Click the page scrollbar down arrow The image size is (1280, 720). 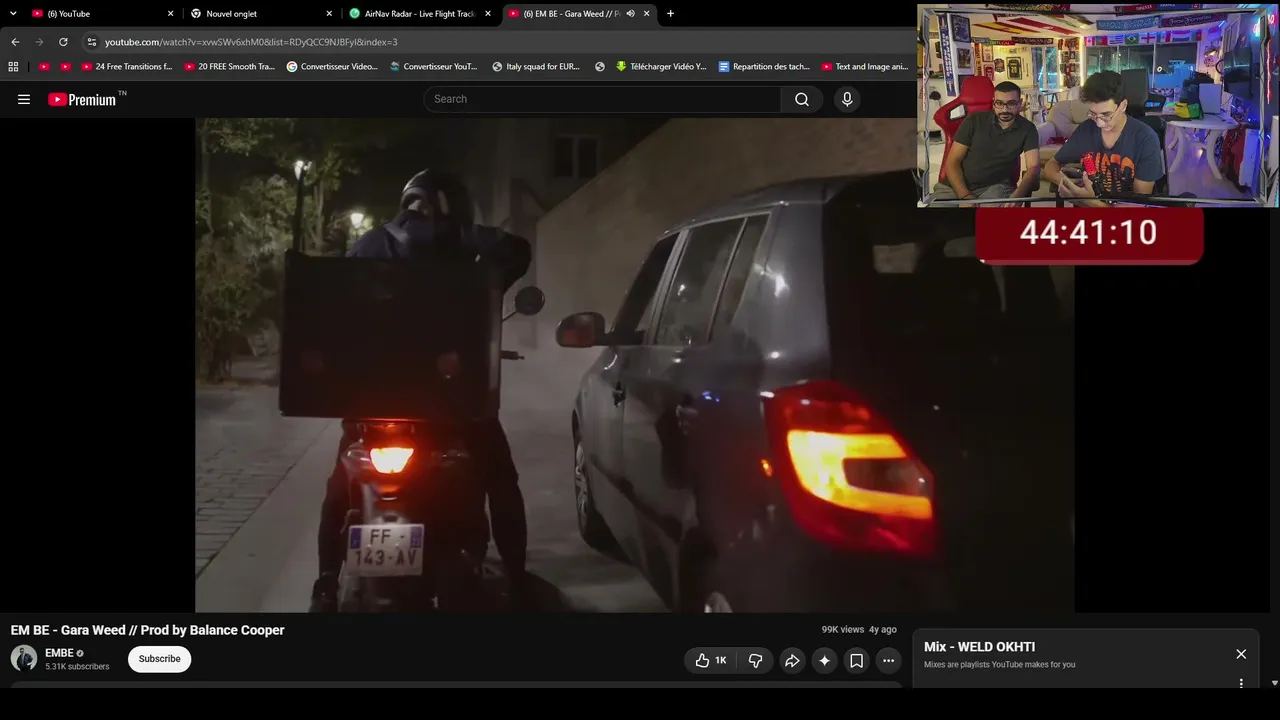pyautogui.click(x=1274, y=683)
